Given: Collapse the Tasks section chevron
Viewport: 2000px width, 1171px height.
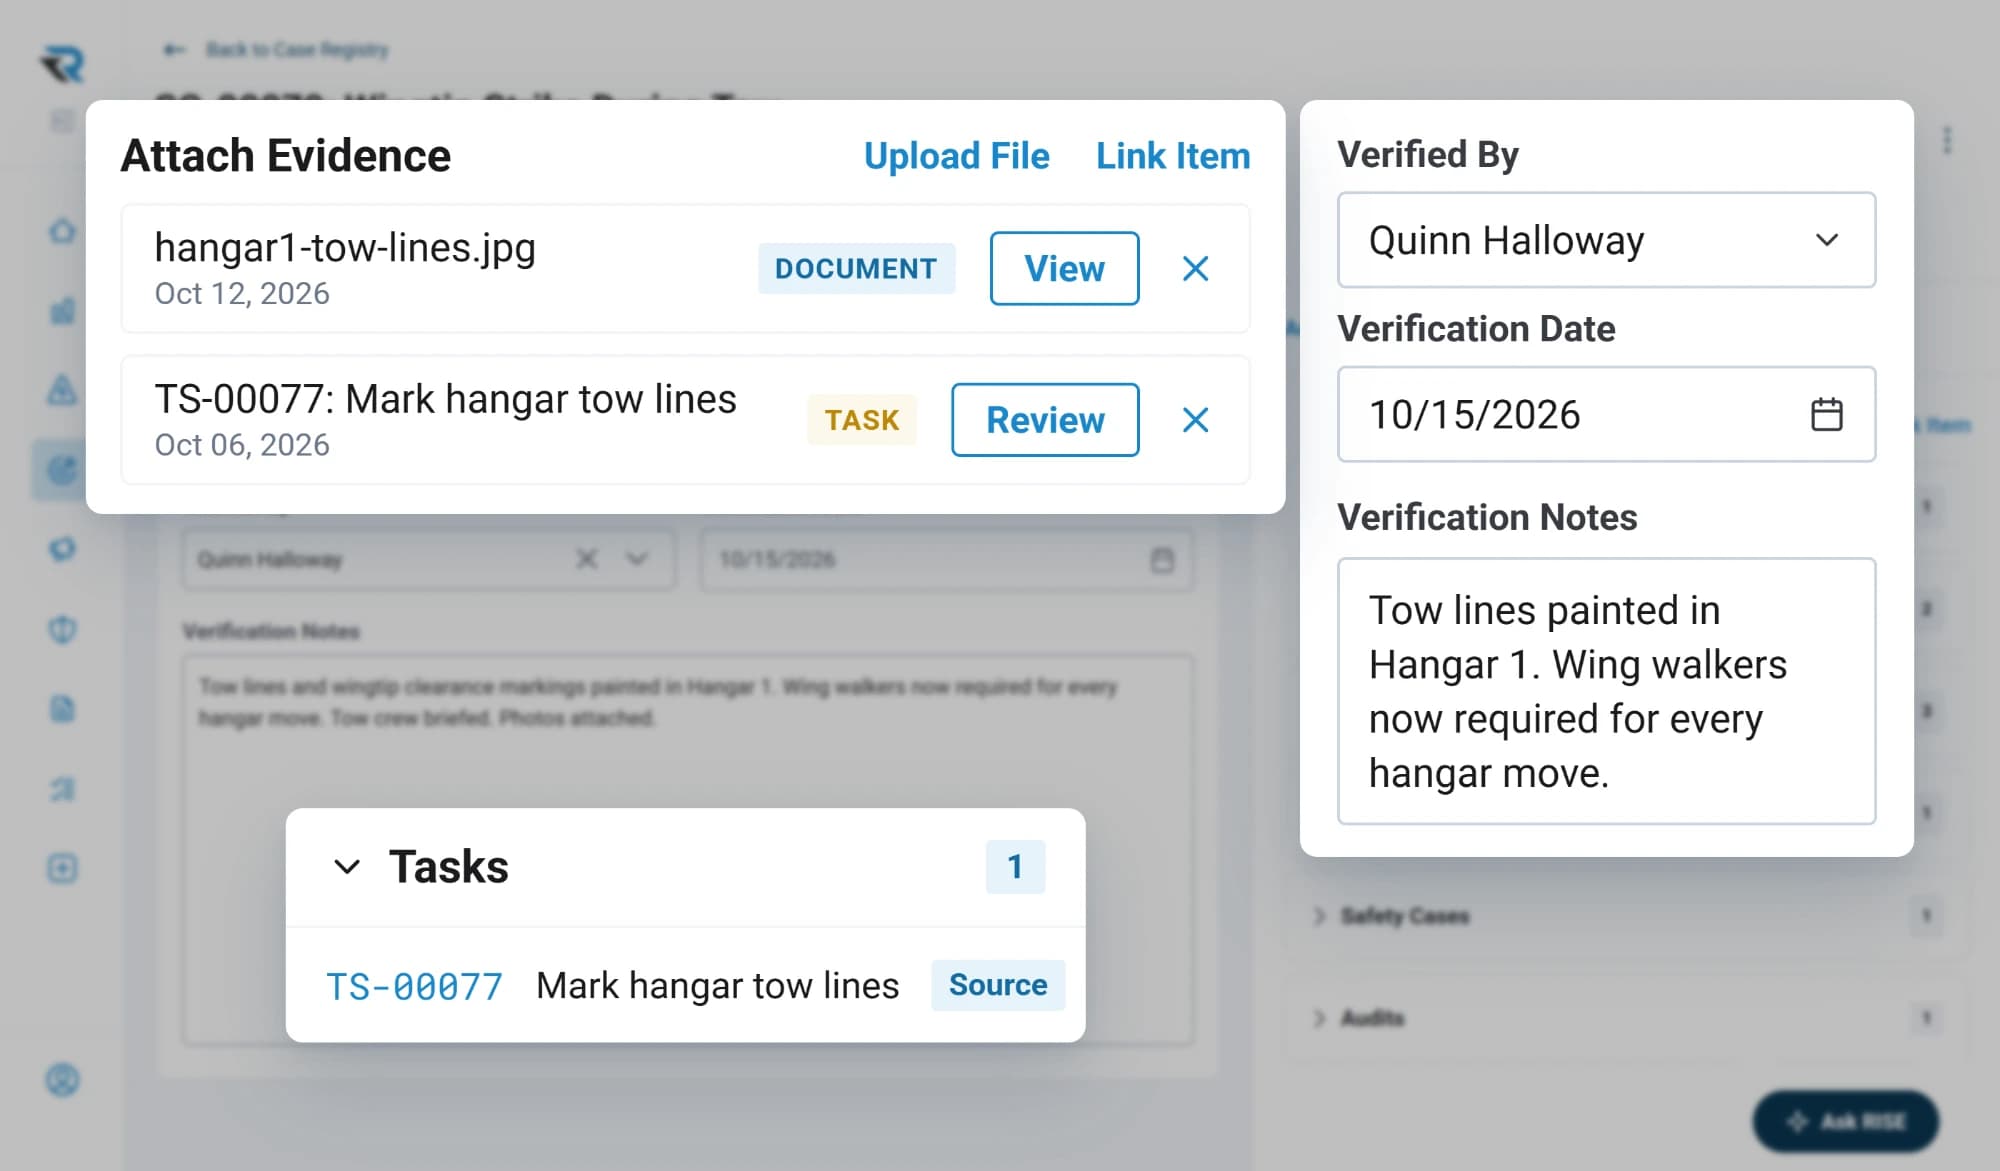Looking at the screenshot, I should (347, 867).
